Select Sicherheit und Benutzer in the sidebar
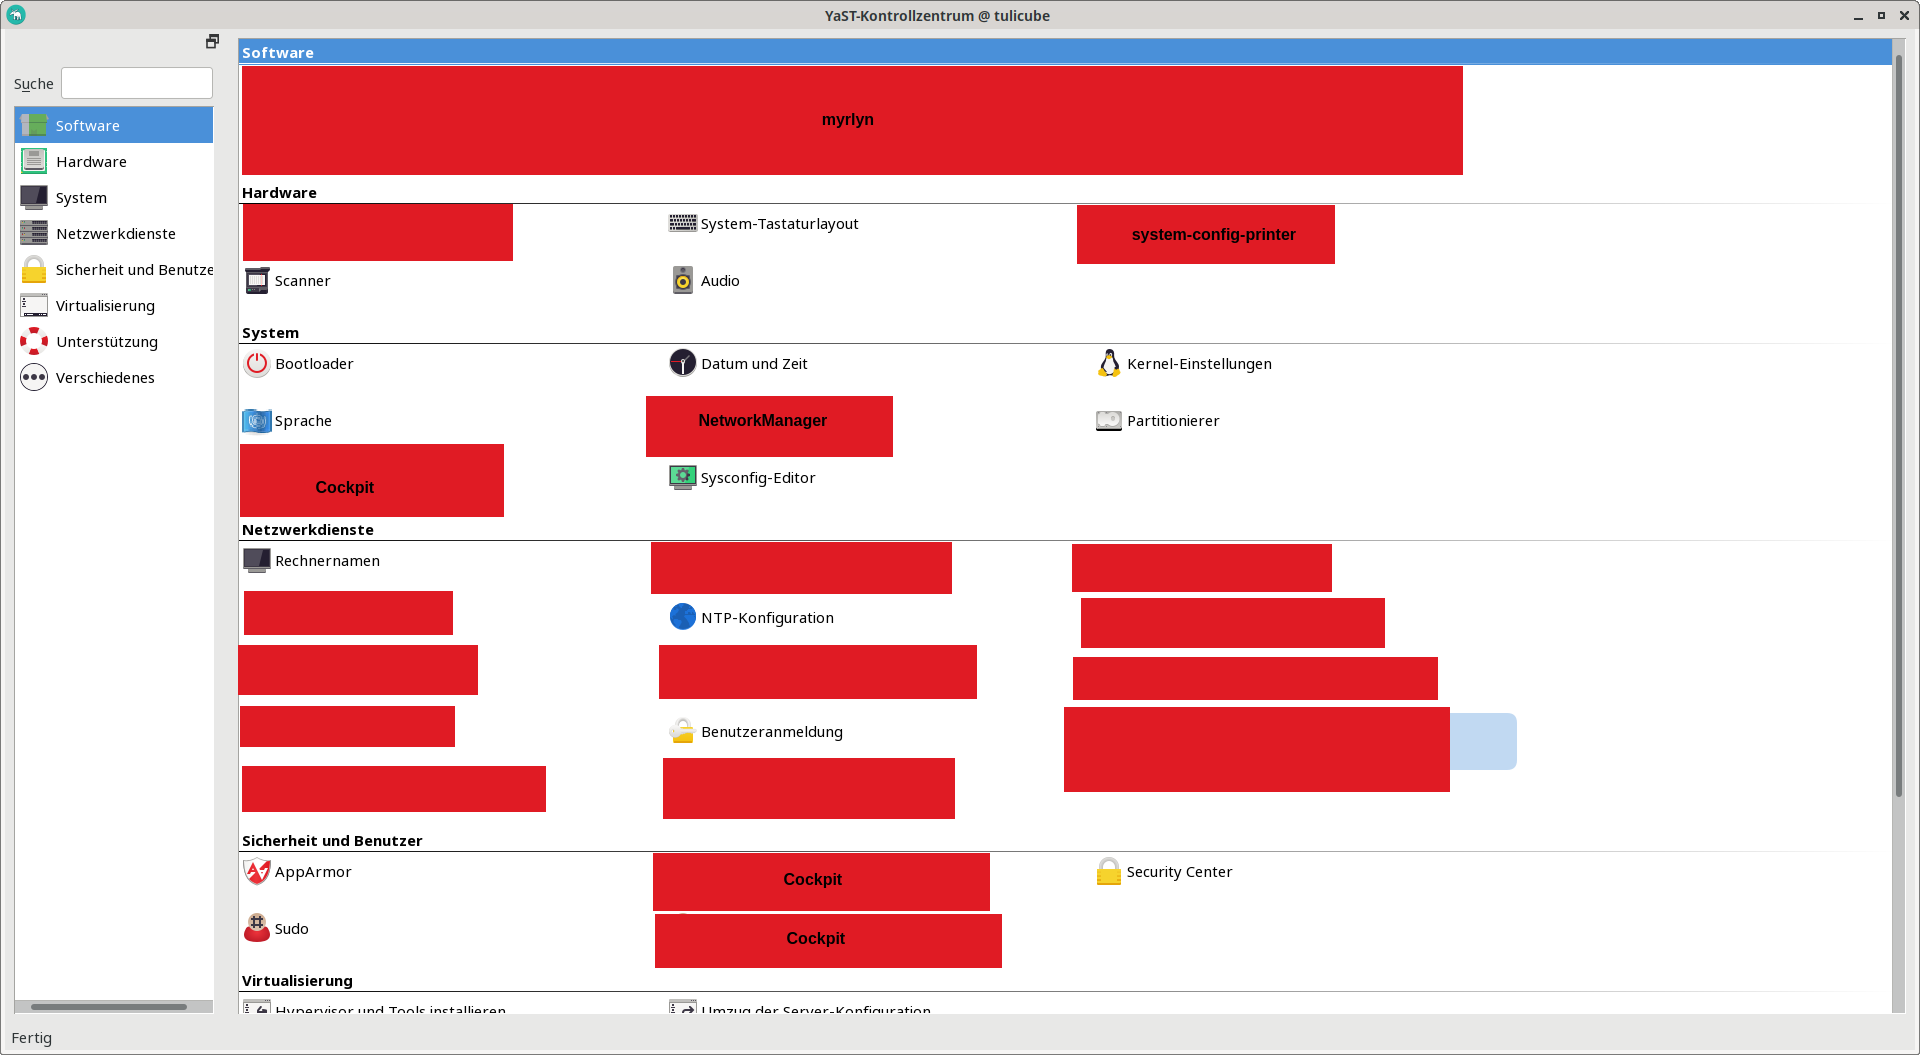This screenshot has width=1920, height=1055. [114, 269]
